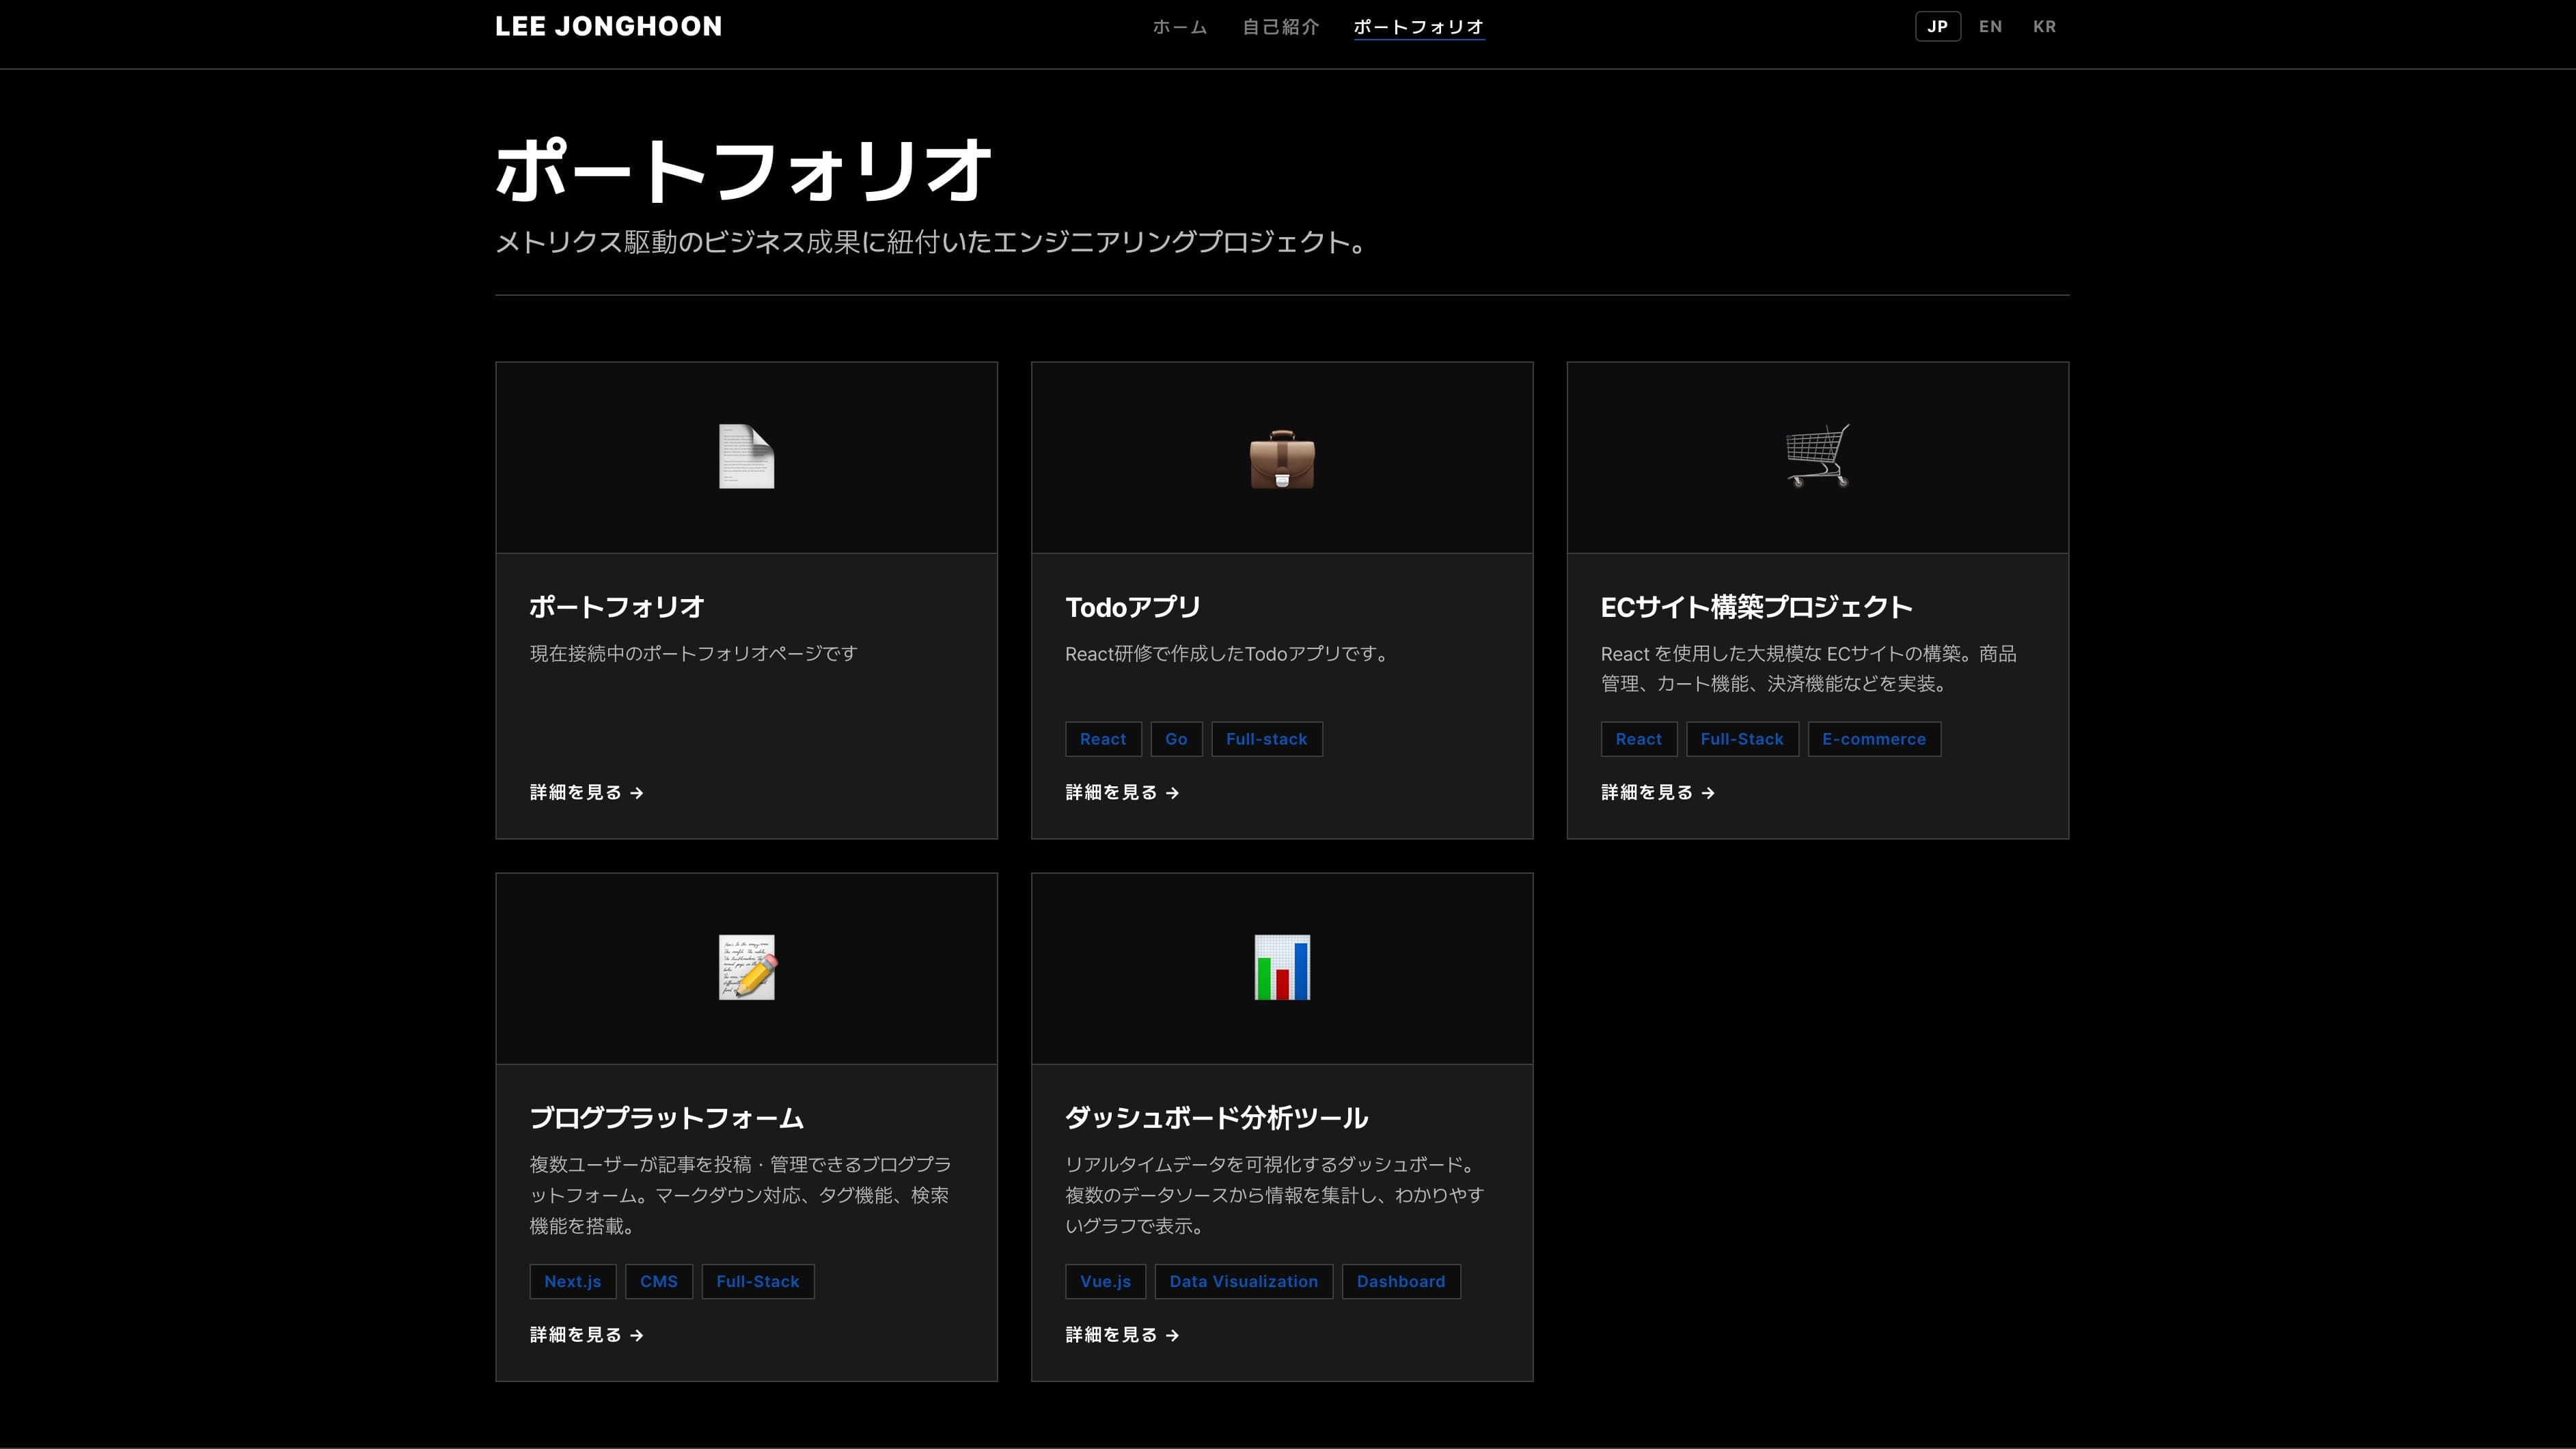Click the dashboard description starting リアルタイムデータを可視化
The image size is (2576, 1449).
(1275, 1195)
